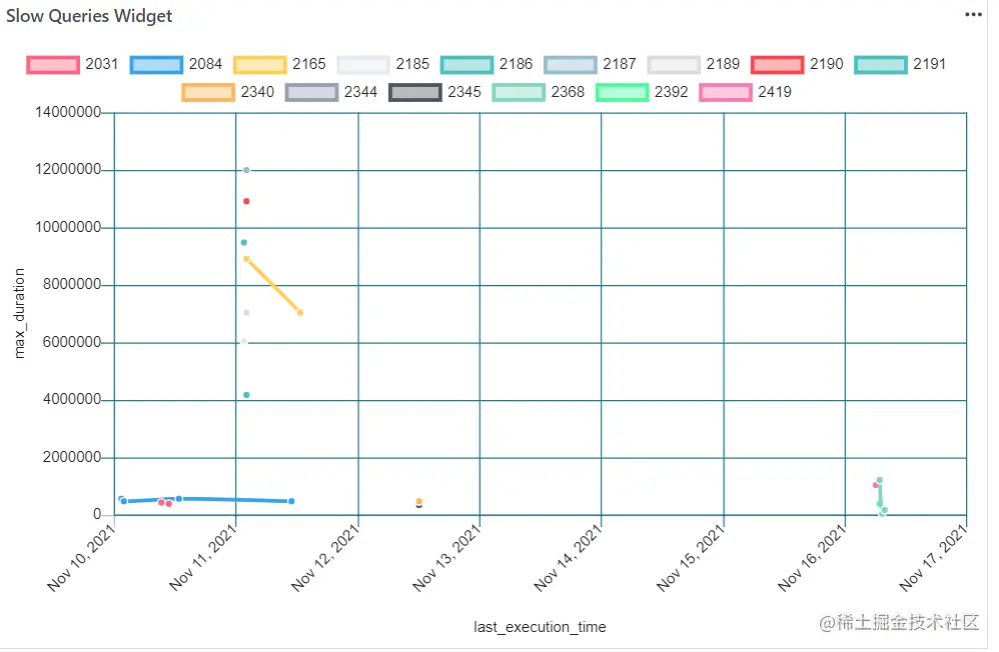Click the teal 2186 legend swatch
This screenshot has height=652, width=999.
(x=467, y=64)
